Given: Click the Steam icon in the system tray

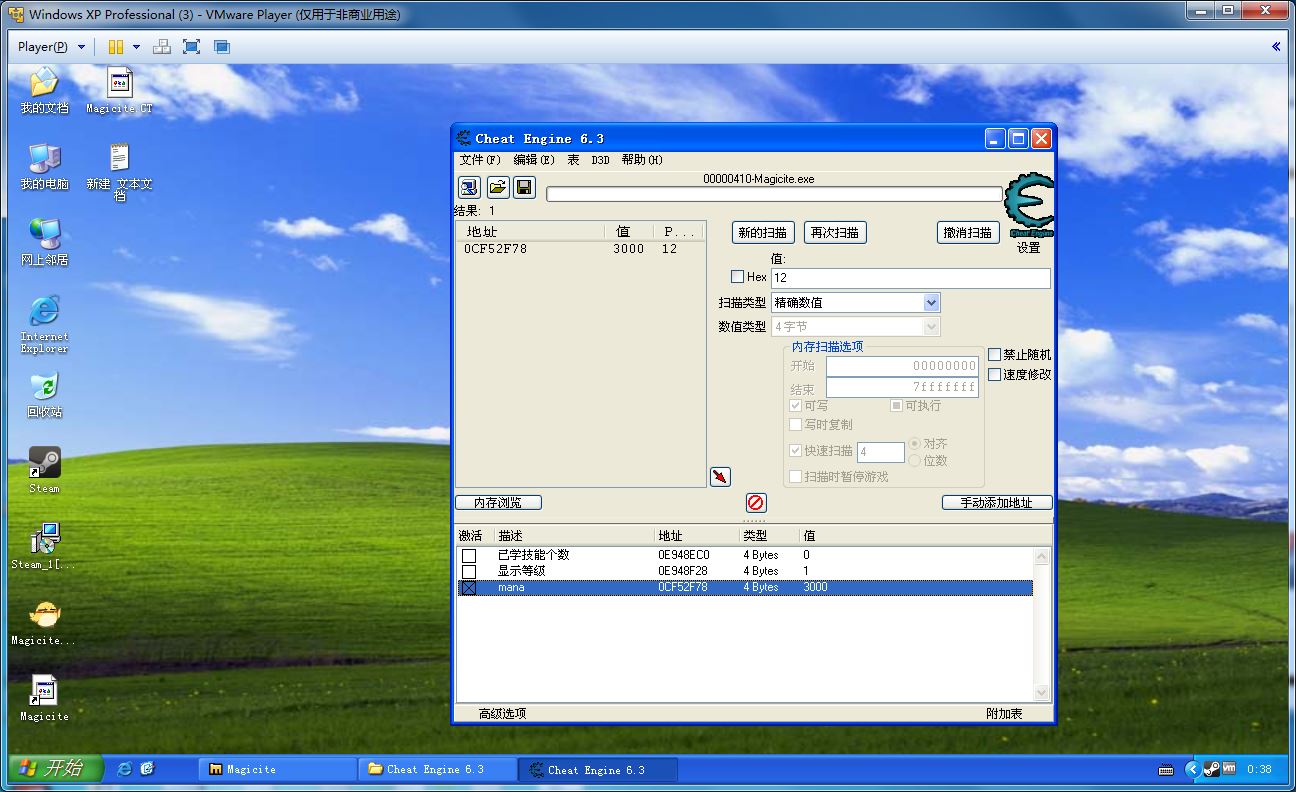Looking at the screenshot, I should (x=1210, y=769).
